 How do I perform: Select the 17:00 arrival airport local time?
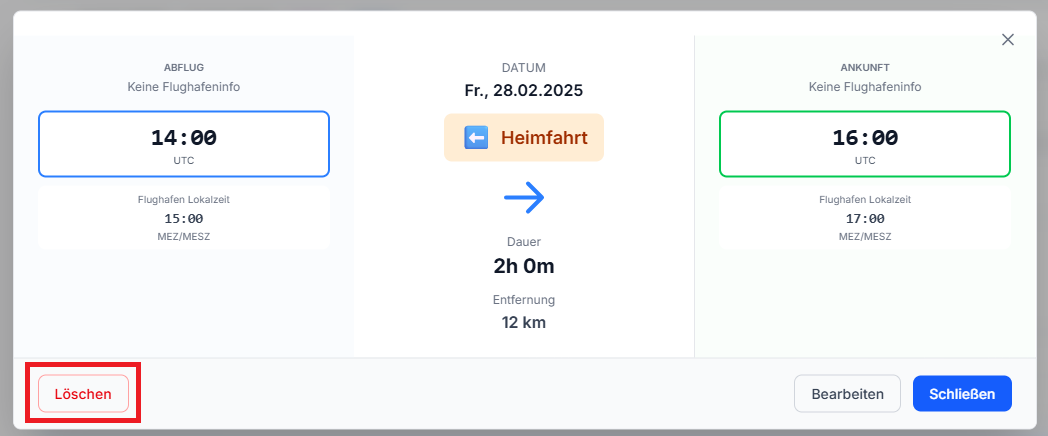(x=865, y=219)
